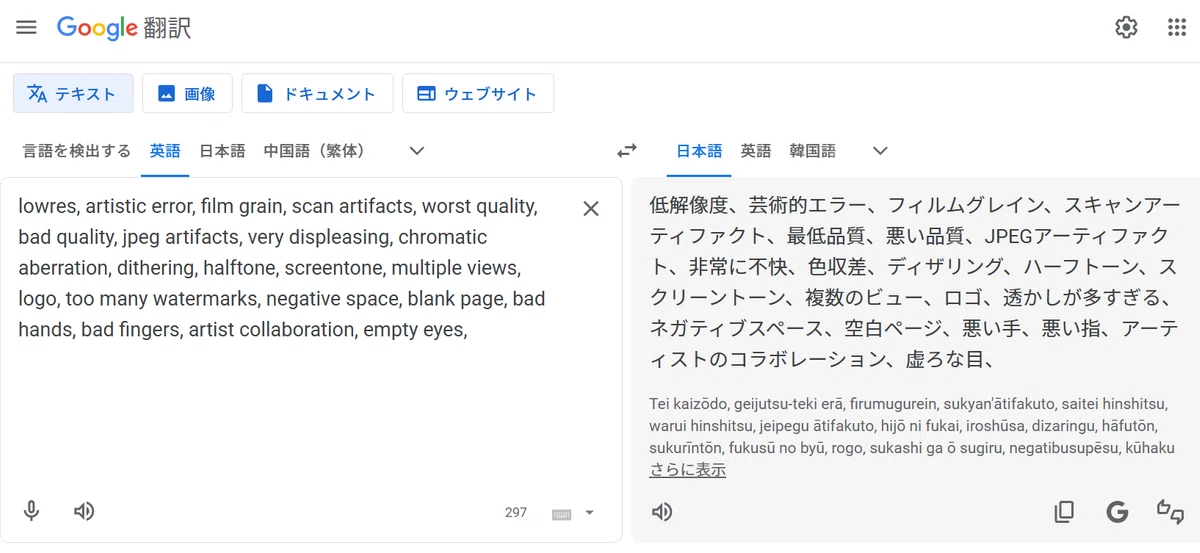Switch to 画像 translation mode
This screenshot has width=1200, height=553.
coord(187,94)
